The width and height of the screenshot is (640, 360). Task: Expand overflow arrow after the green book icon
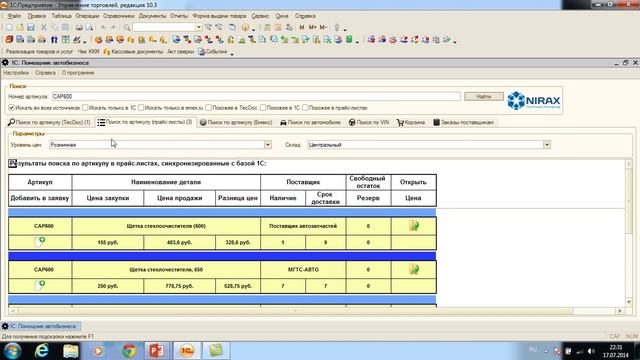pos(357,41)
